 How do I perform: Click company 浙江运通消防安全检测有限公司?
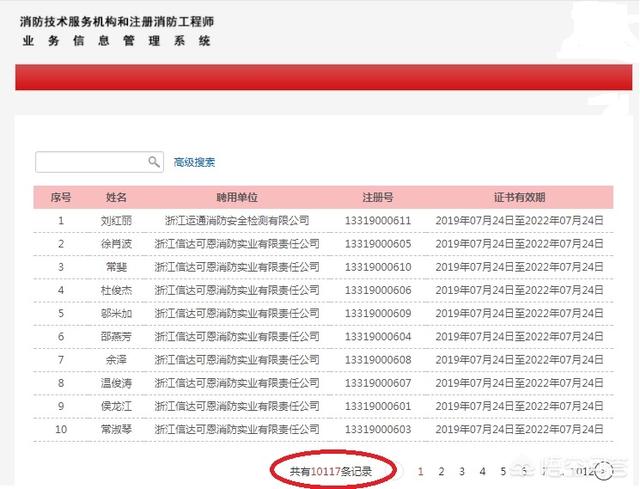tap(237, 221)
